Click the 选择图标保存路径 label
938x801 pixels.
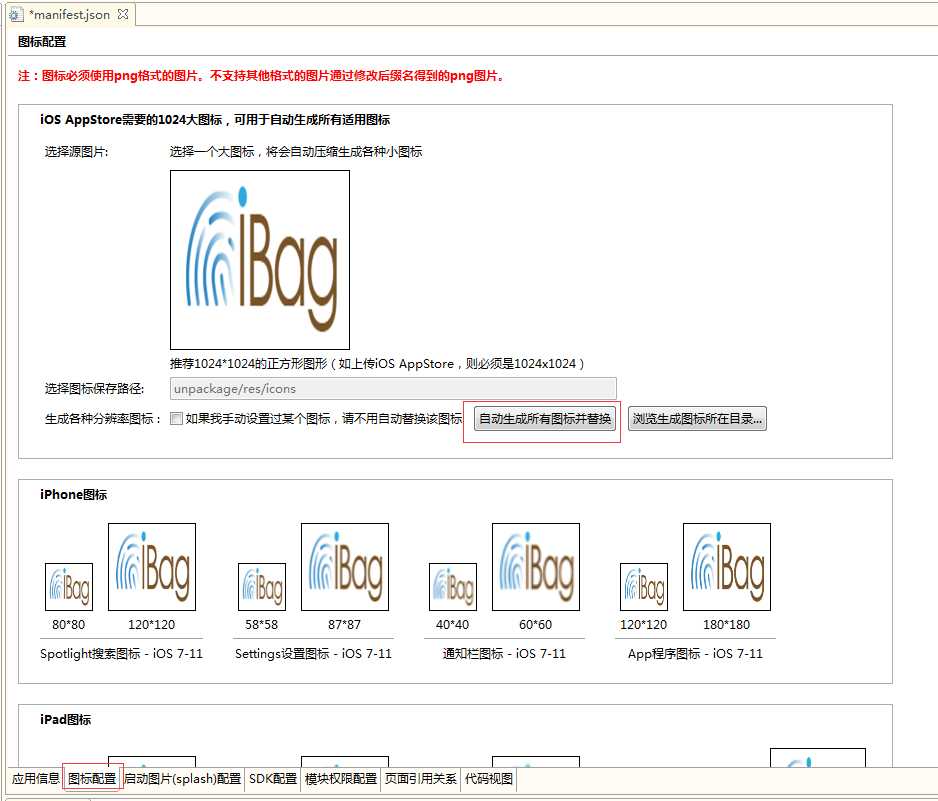pyautogui.click(x=95, y=389)
